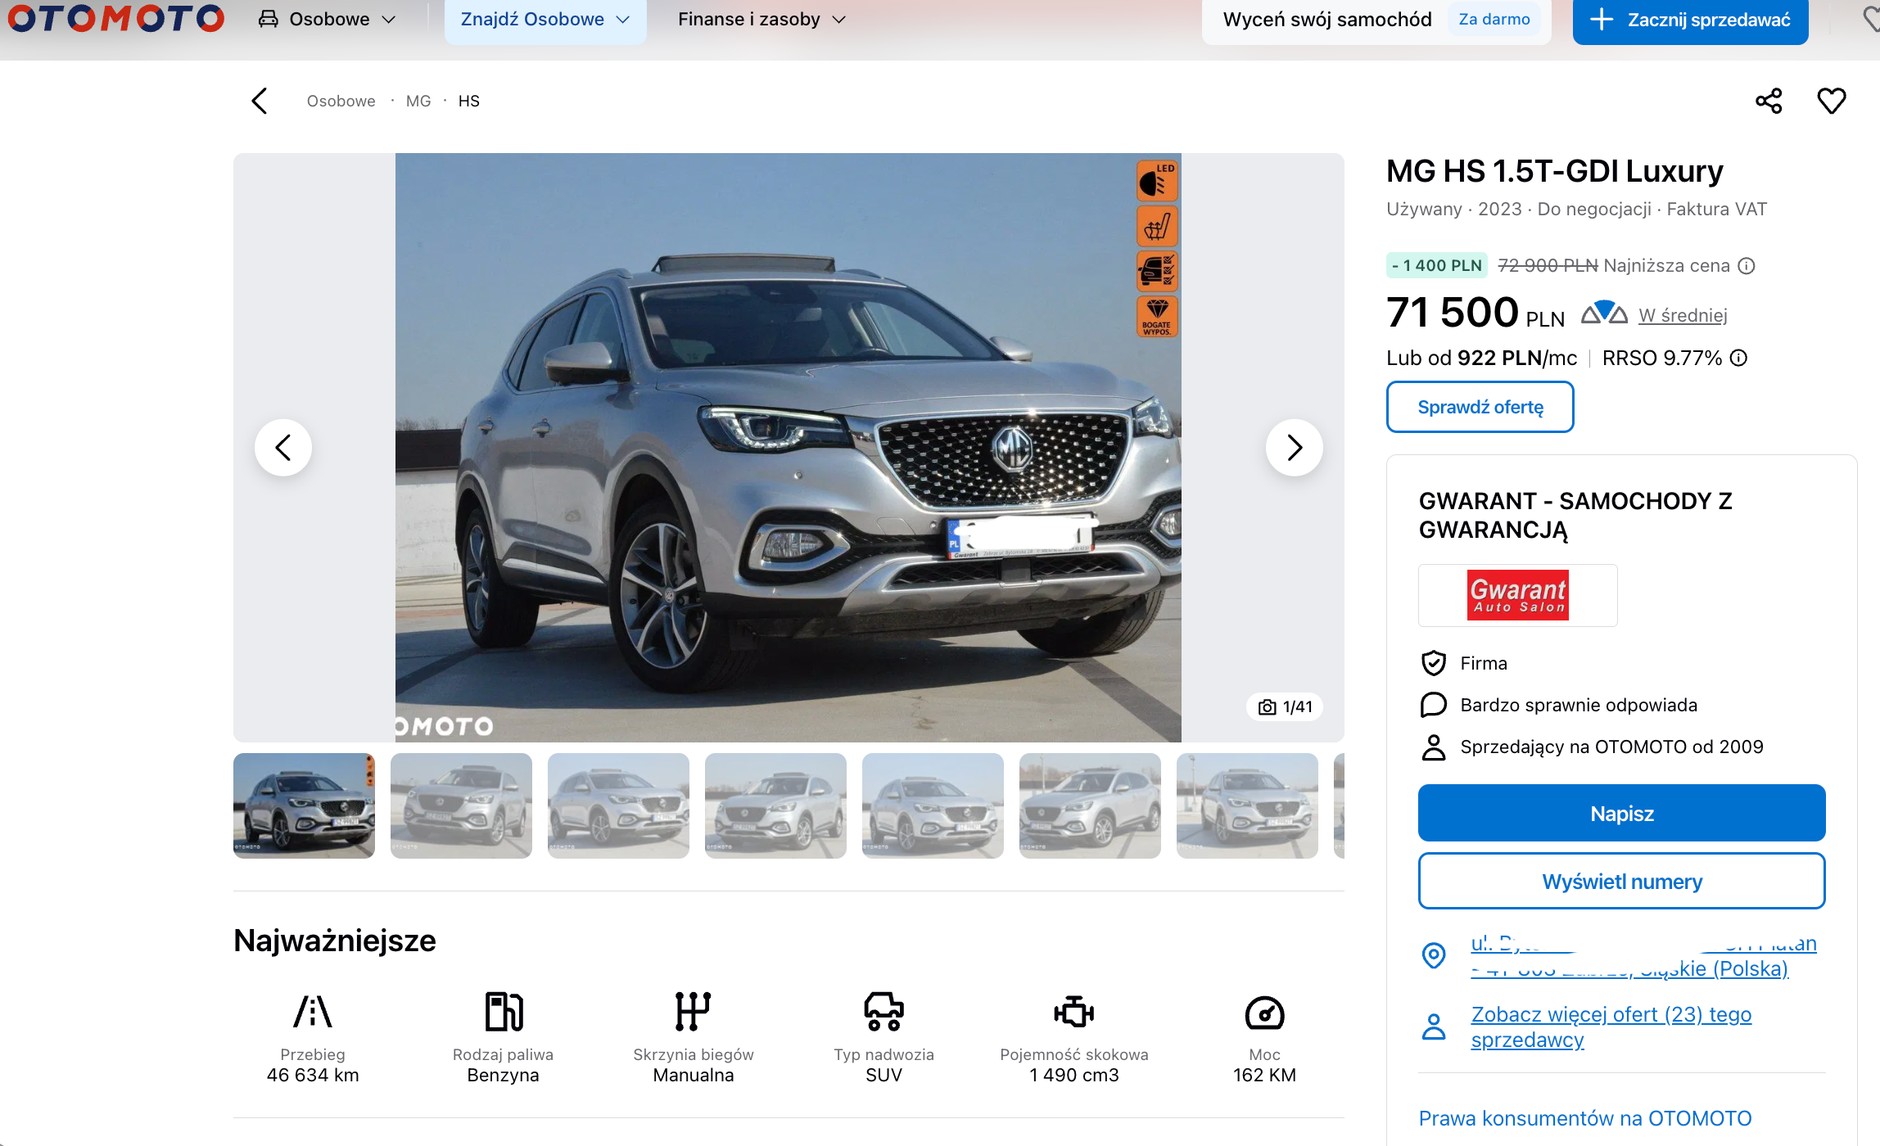
Task: Select the seventh gallery thumbnail
Action: 1247,805
